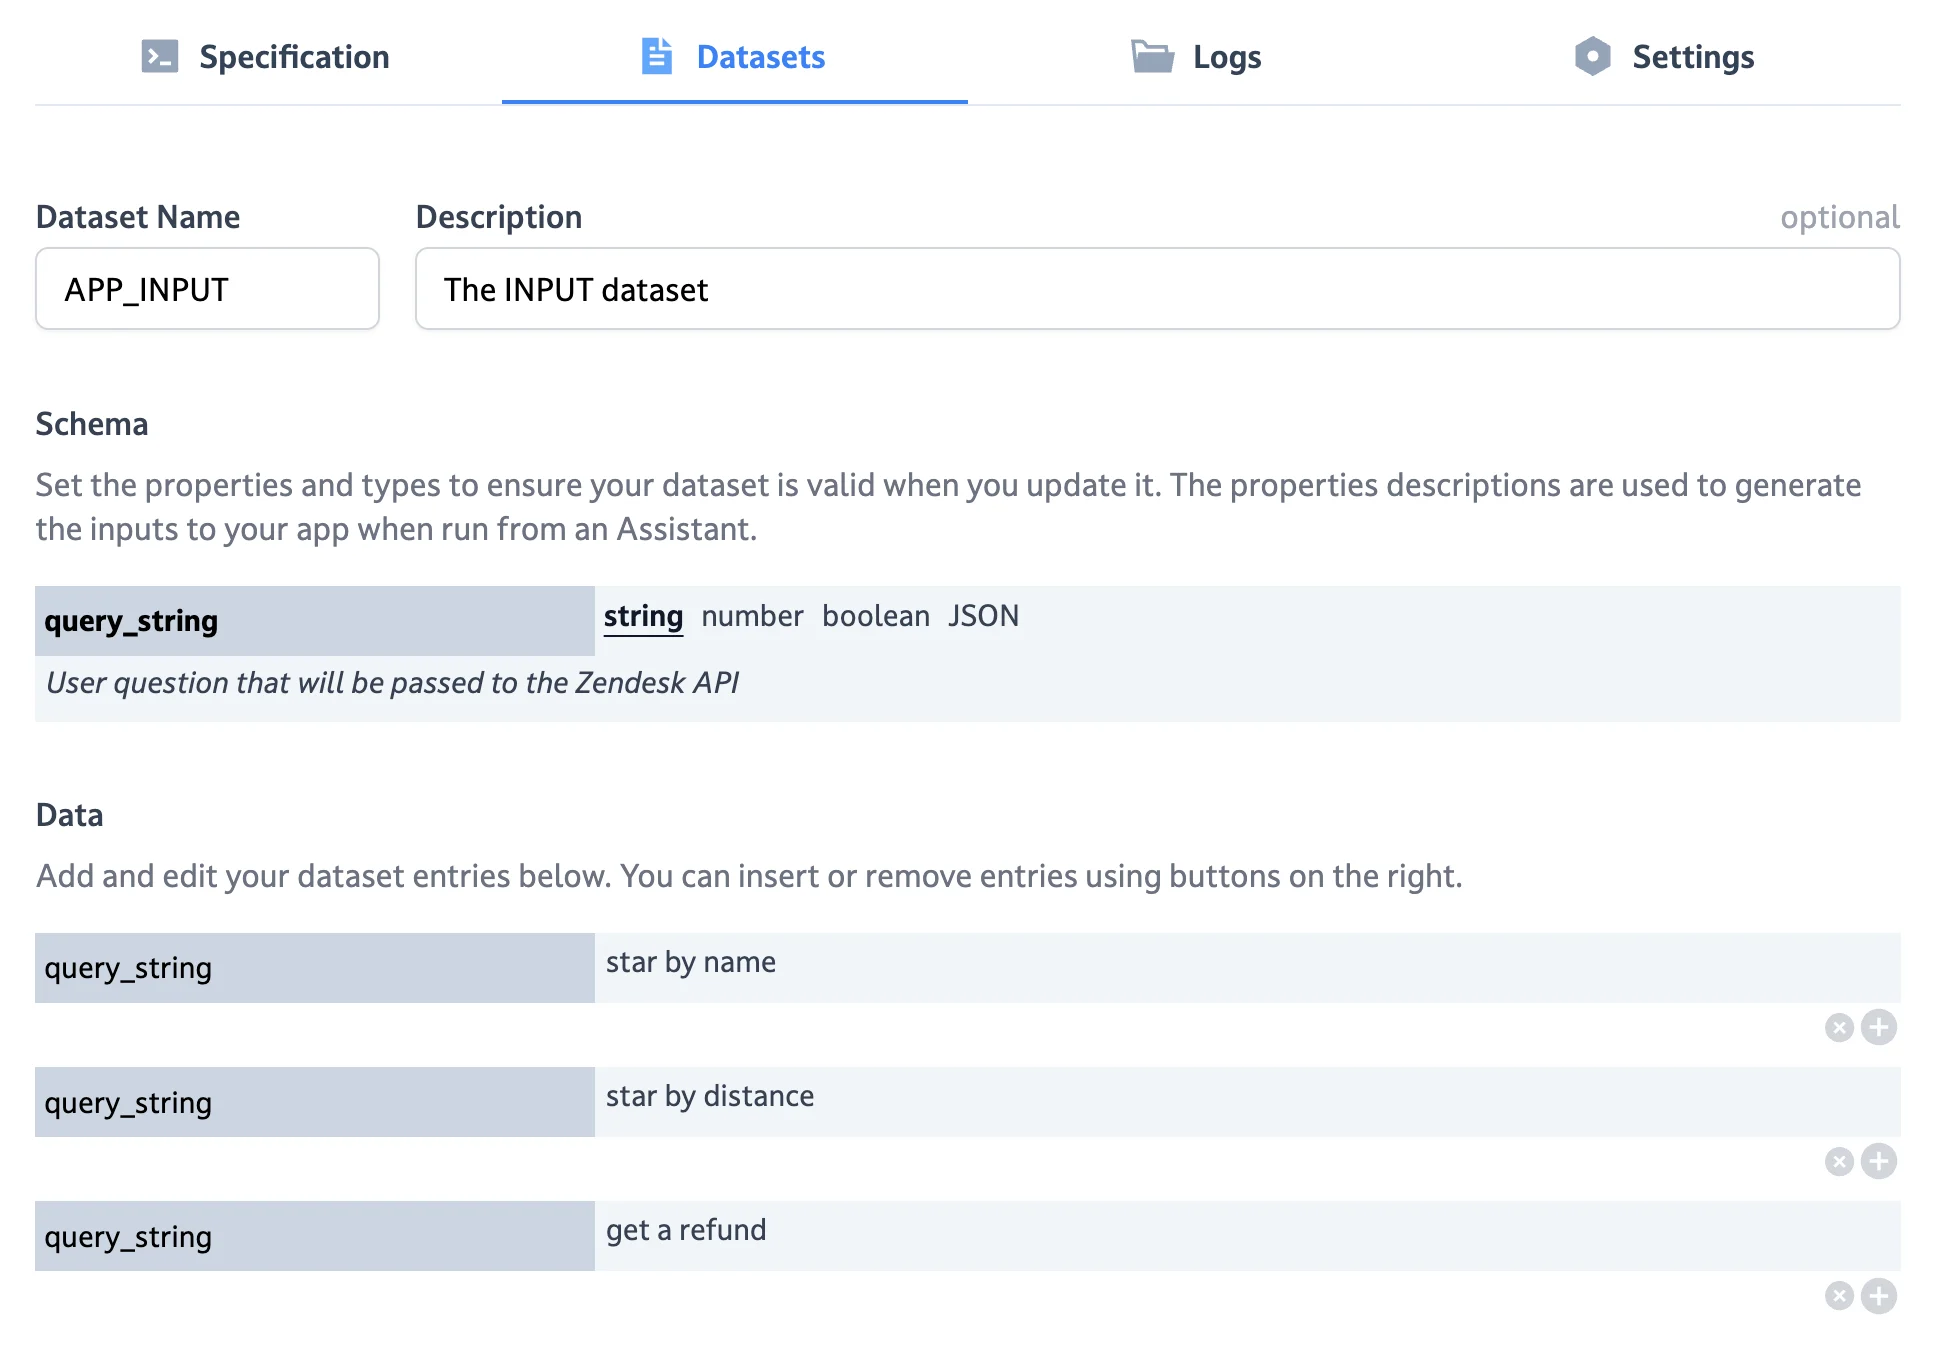Add a new entry after "get a refund"

tap(1879, 1296)
